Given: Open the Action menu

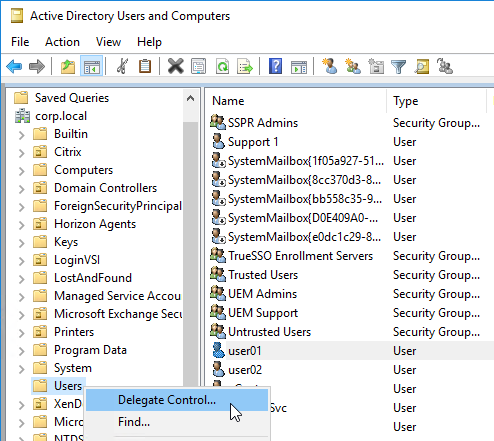Looking at the screenshot, I should coord(62,42).
